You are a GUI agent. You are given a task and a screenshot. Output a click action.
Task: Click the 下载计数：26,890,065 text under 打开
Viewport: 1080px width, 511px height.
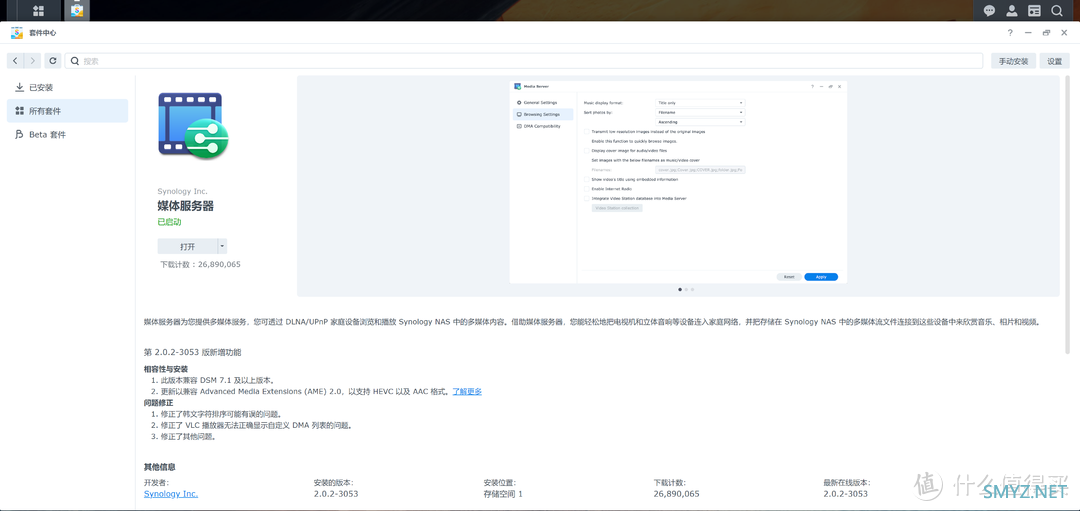tap(200, 264)
